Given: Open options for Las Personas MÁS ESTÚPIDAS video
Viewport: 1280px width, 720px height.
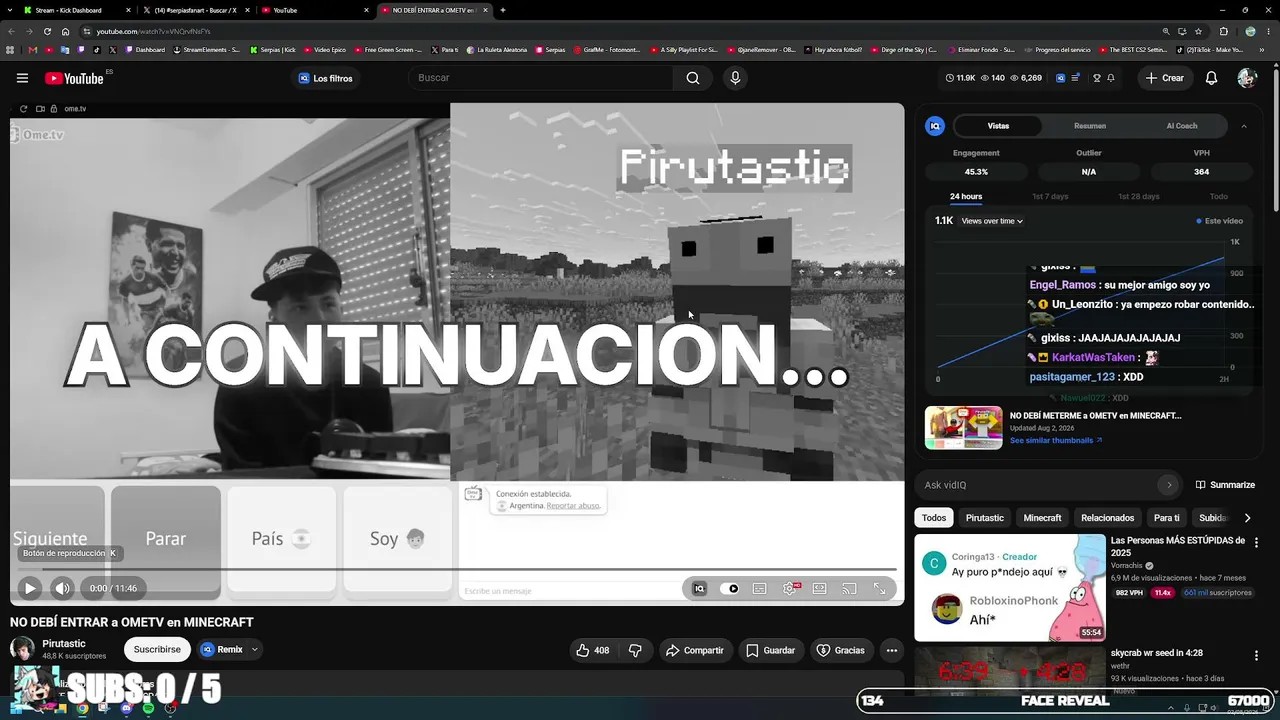Looking at the screenshot, I should click(x=1257, y=542).
